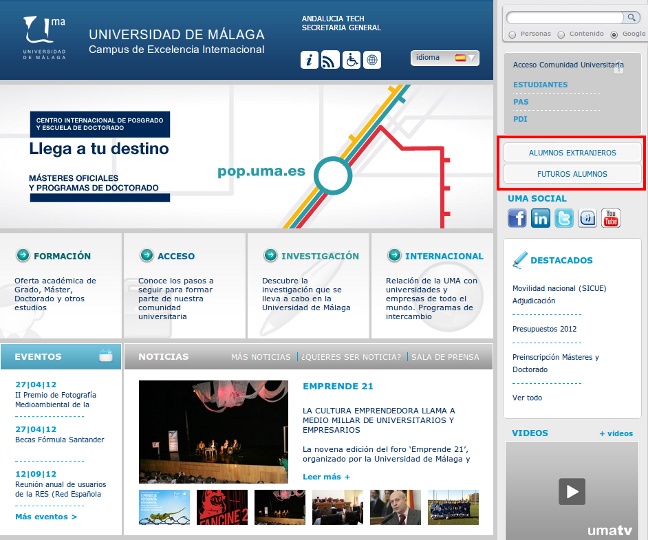Click the FUTUROS ALUMNOS button
This screenshot has height=540, width=648.
pyautogui.click(x=572, y=174)
